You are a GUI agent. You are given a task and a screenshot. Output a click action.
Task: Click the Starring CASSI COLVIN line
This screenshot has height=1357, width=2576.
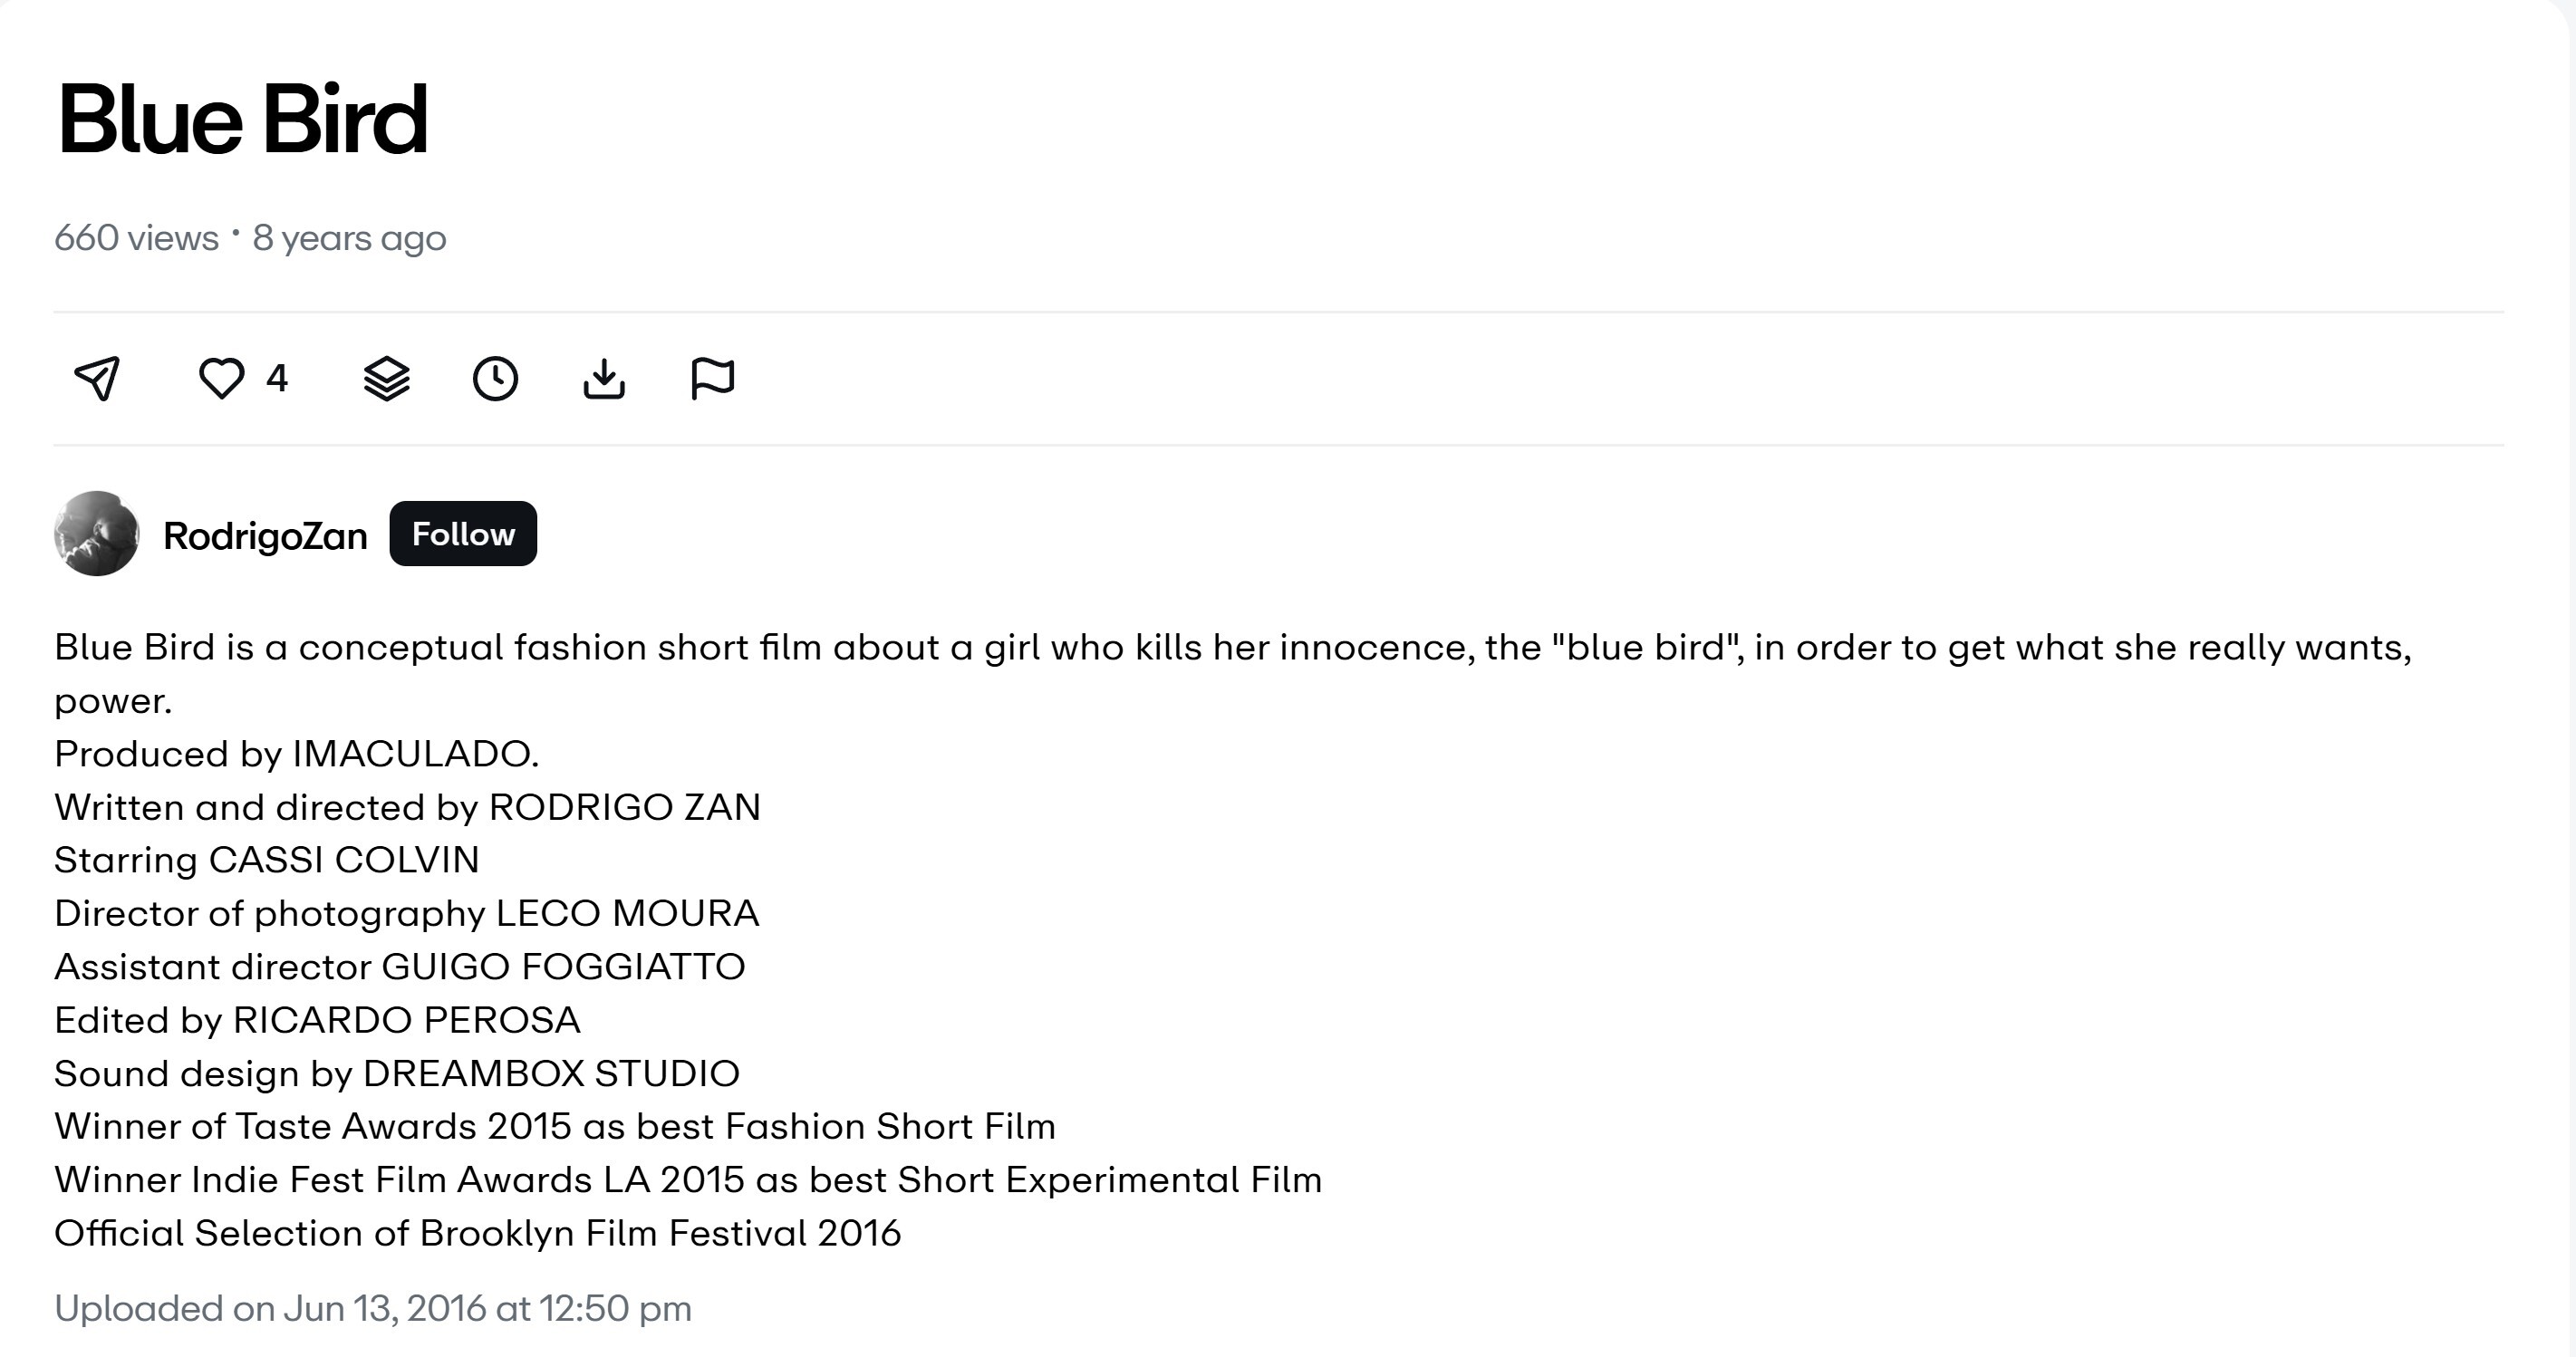(267, 859)
